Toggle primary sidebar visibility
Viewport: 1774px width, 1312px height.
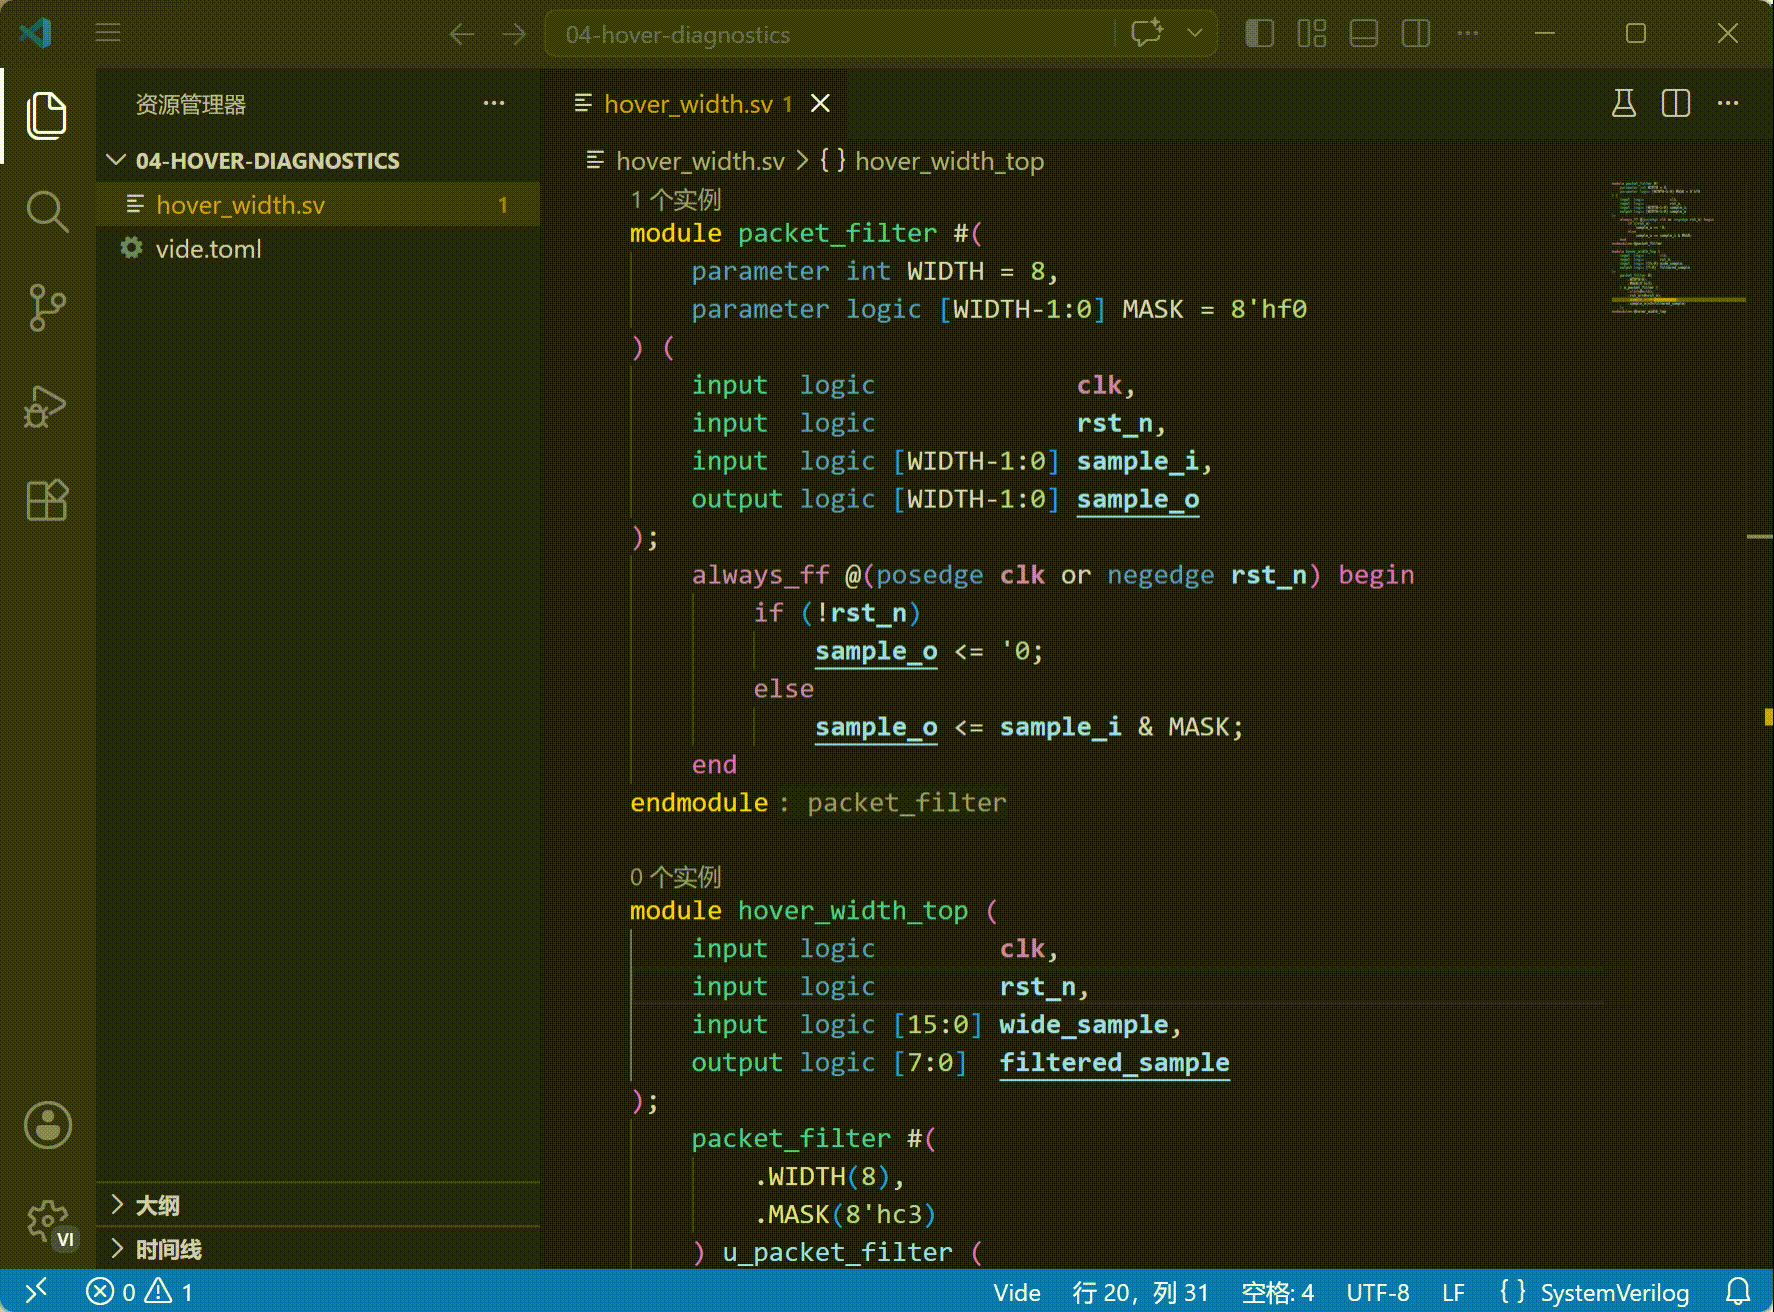(x=1260, y=34)
